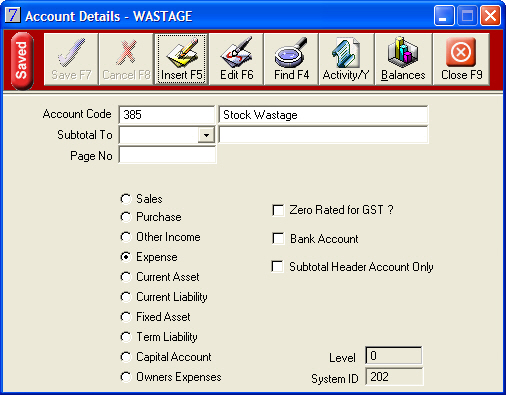The image size is (506, 395).
Task: Click the application icon in title bar
Action: [13, 15]
